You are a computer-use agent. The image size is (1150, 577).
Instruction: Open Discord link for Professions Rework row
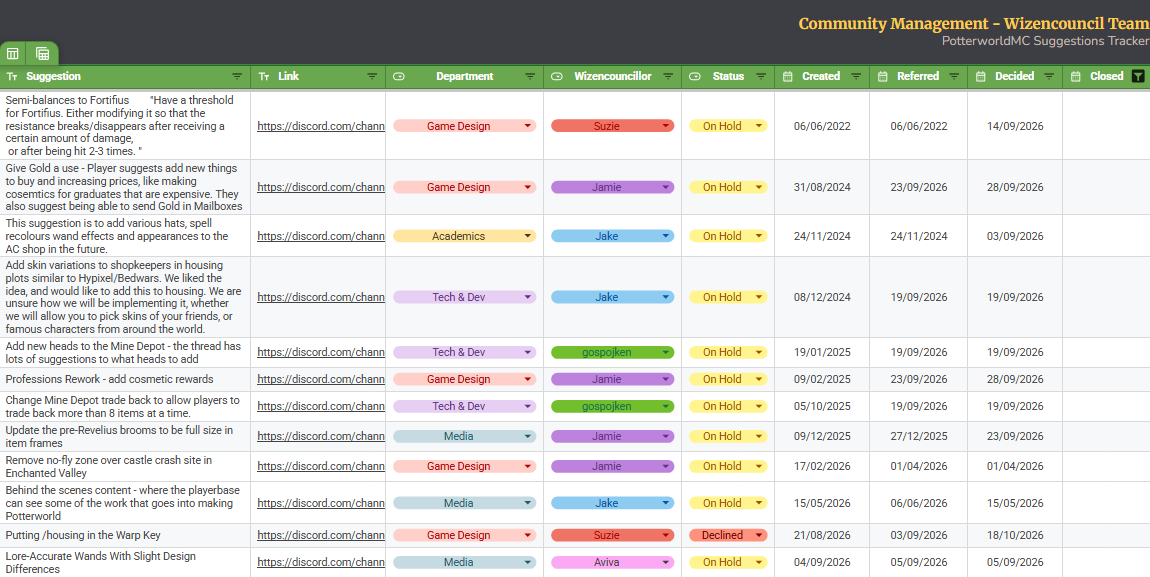pyautogui.click(x=321, y=379)
